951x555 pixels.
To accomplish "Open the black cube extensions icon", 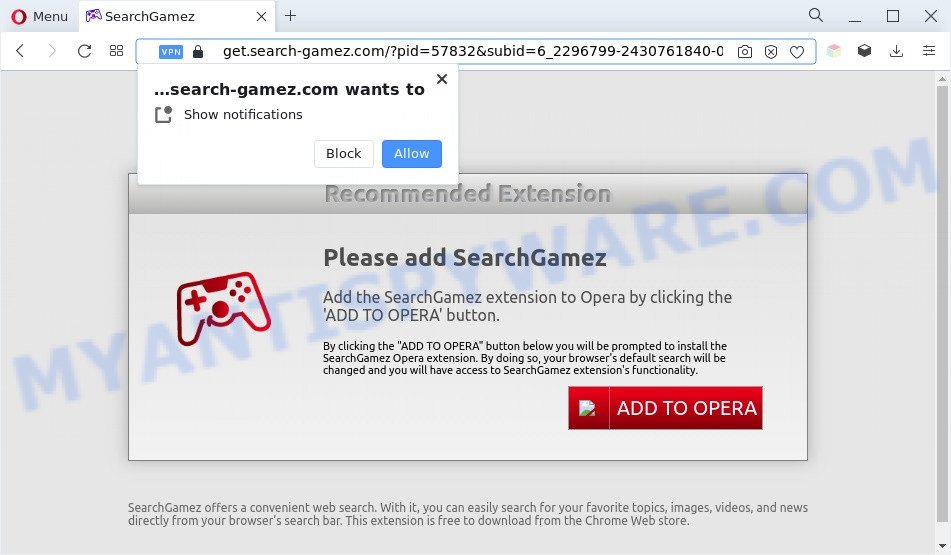I will 864,51.
